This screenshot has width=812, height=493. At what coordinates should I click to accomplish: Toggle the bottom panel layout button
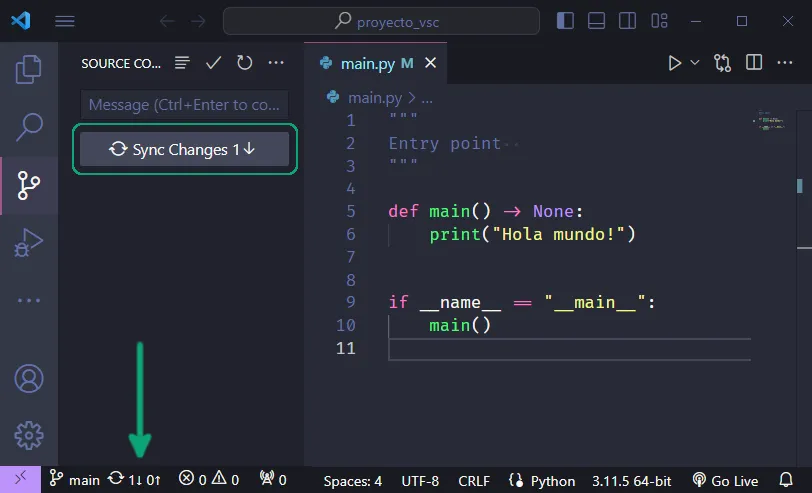point(596,21)
